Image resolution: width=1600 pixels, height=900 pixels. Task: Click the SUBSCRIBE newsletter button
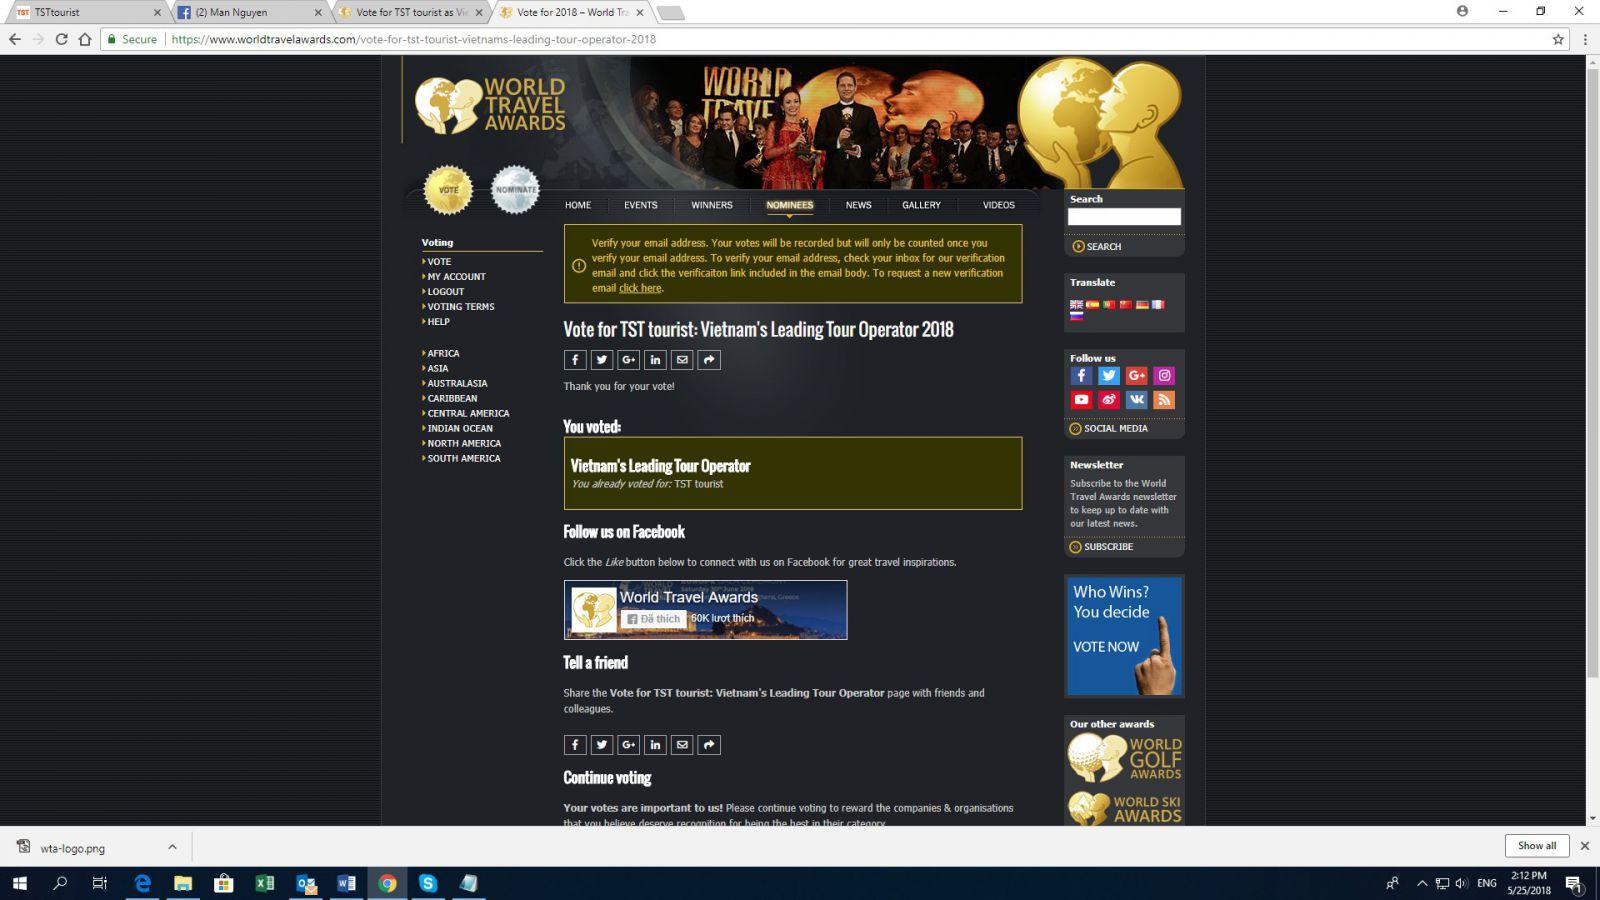1108,547
